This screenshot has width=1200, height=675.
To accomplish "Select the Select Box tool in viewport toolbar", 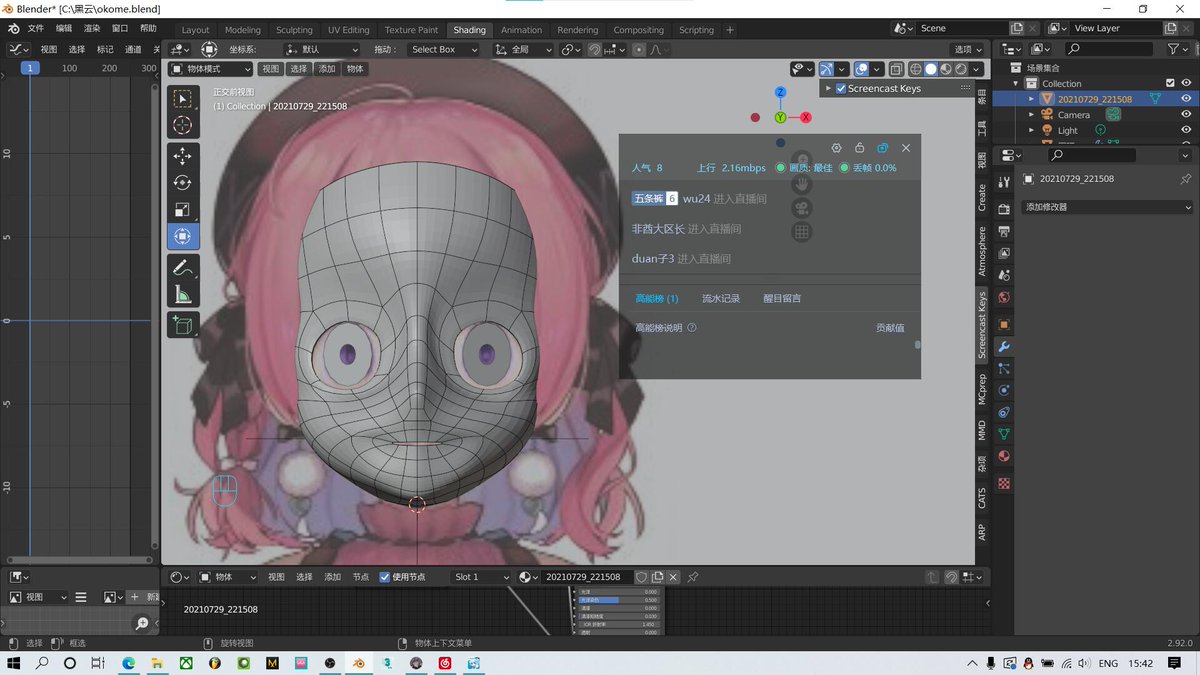I will [183, 99].
